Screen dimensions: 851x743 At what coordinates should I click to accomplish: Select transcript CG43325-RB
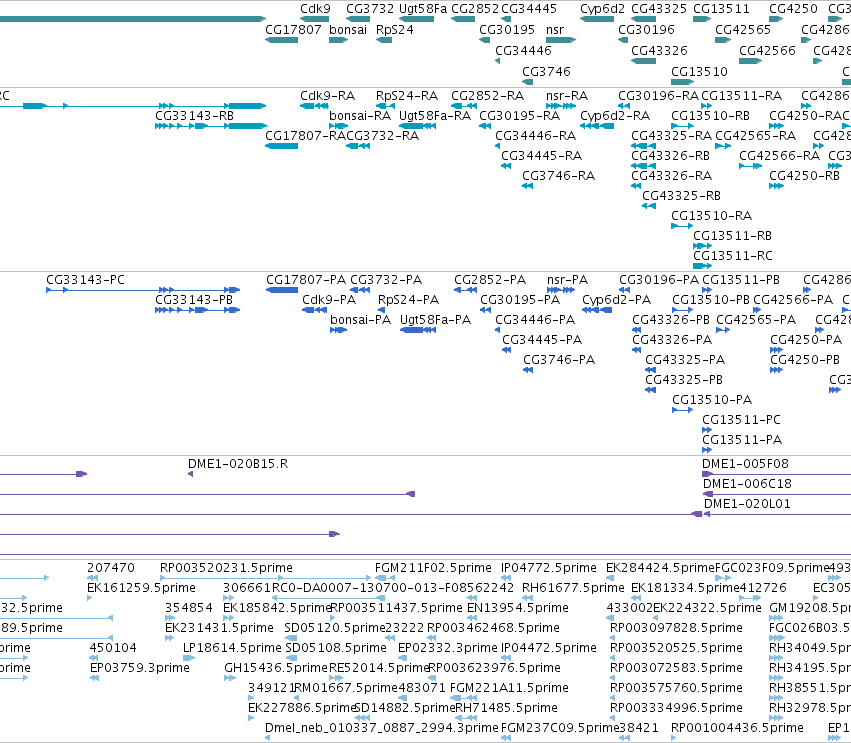point(681,196)
